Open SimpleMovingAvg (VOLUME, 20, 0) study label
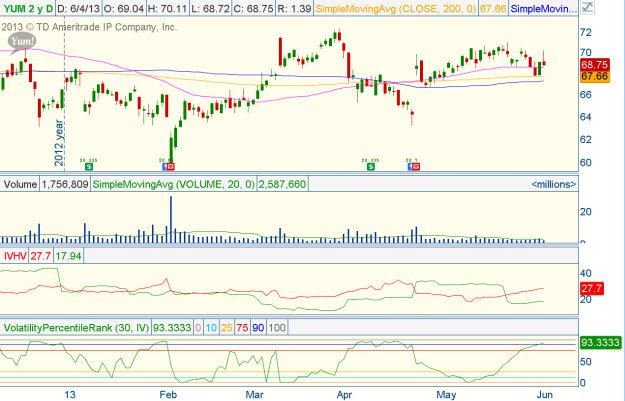 (174, 184)
